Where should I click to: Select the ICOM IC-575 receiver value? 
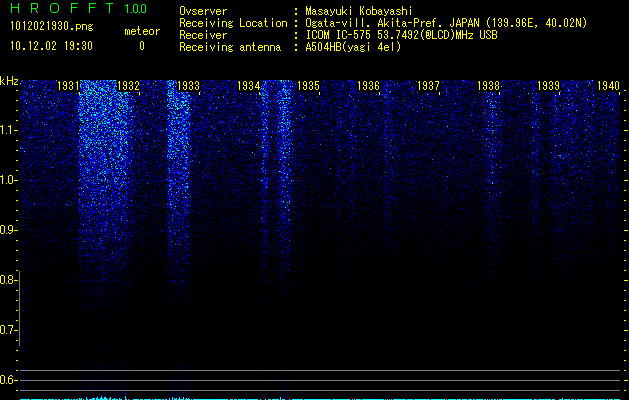[401, 35]
